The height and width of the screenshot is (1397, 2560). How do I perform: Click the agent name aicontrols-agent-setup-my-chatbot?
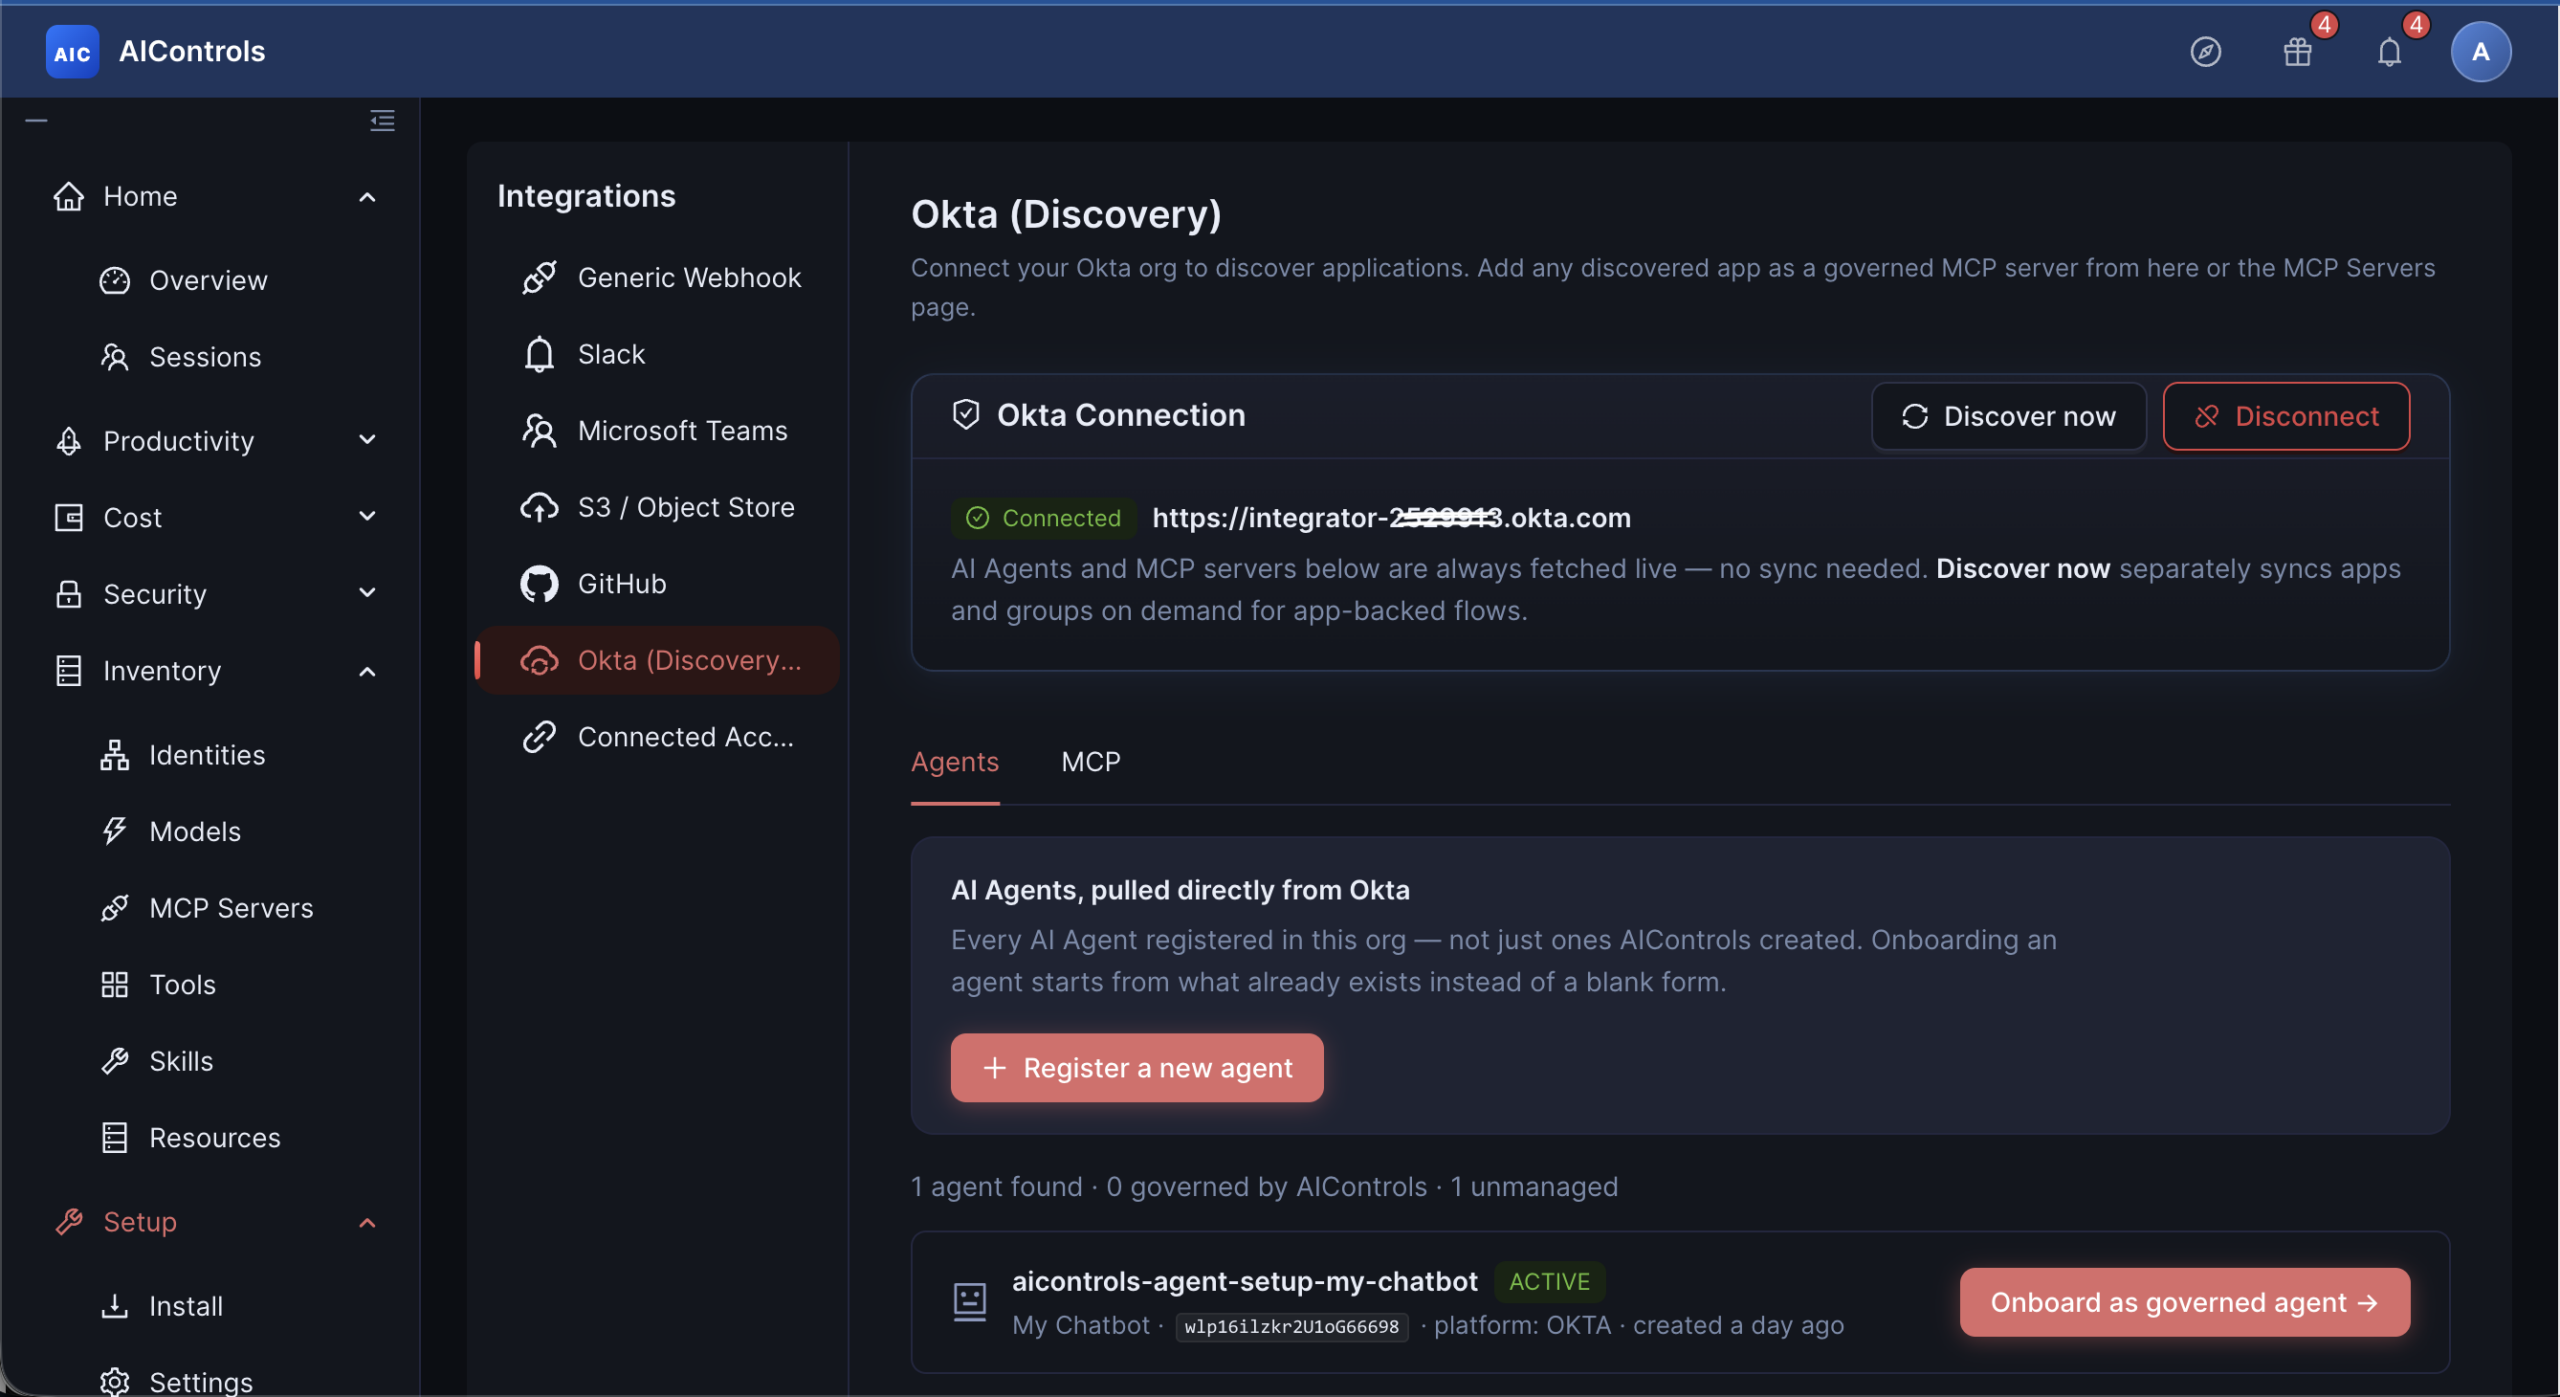click(x=1244, y=1281)
